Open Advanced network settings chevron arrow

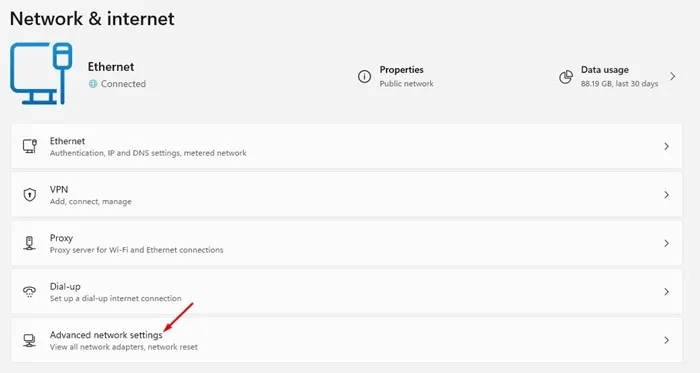point(666,340)
